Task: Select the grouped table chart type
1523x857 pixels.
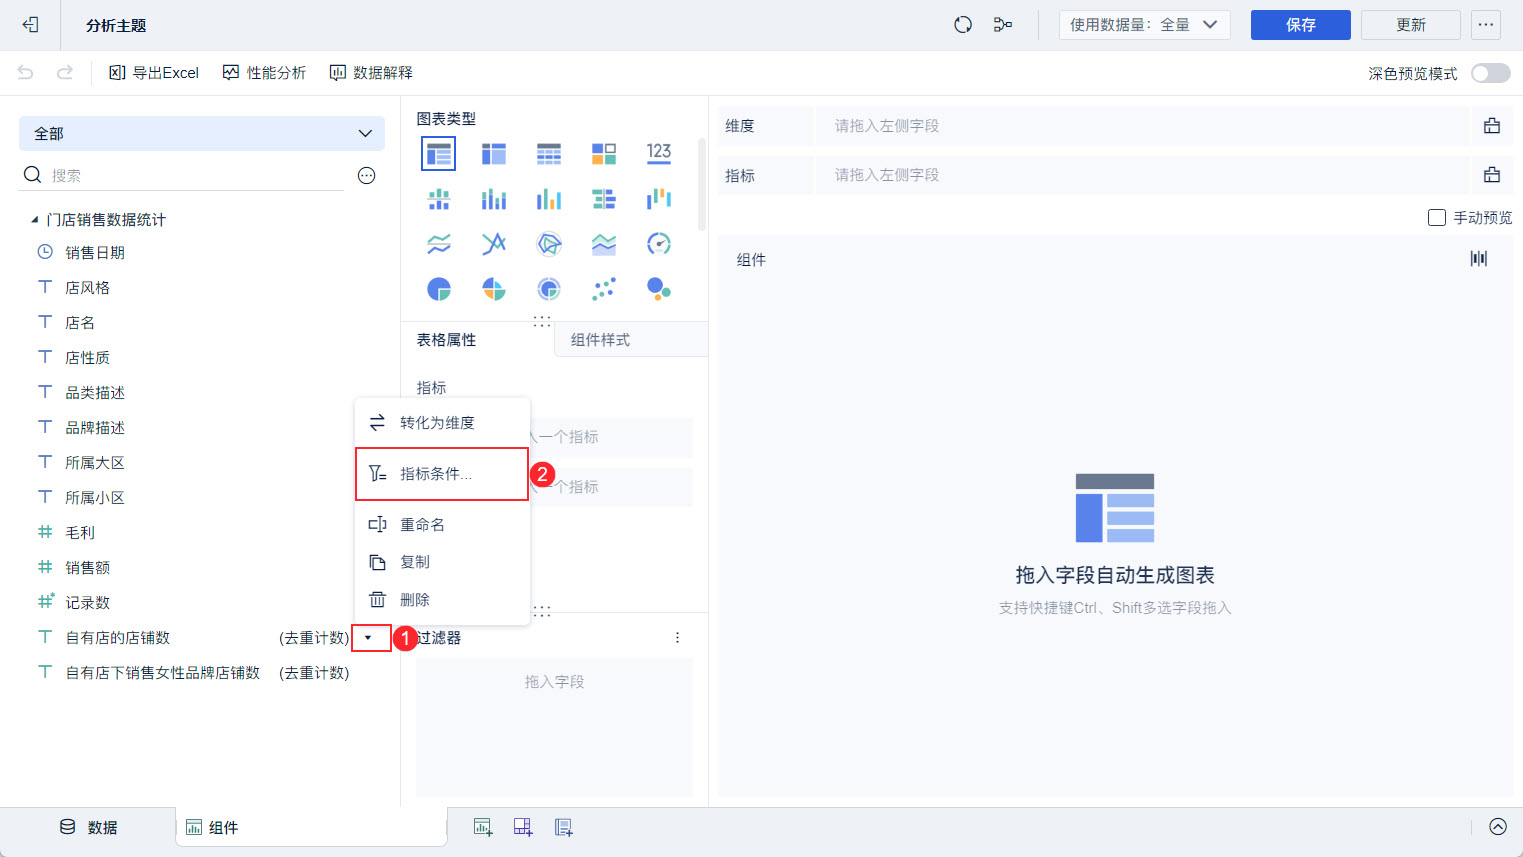Action: click(x=439, y=154)
